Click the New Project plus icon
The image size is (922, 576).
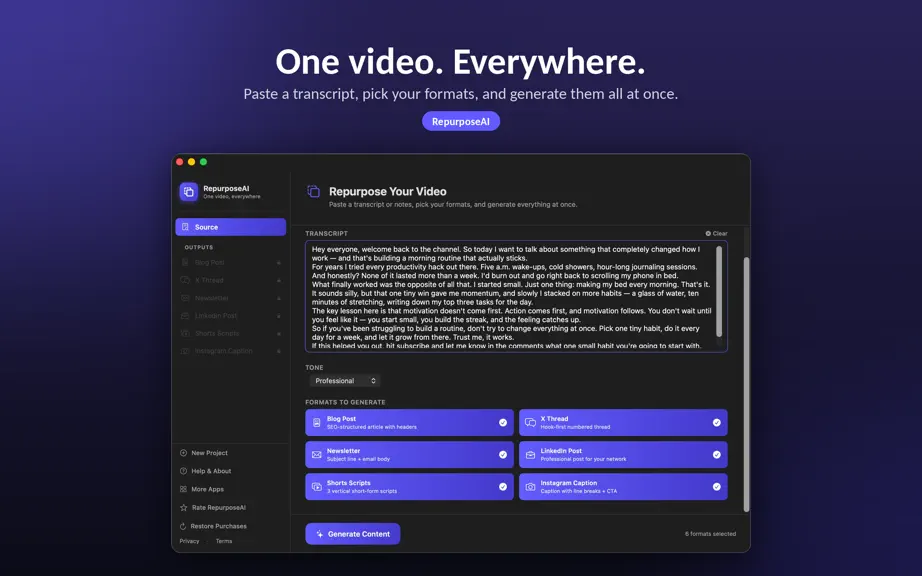pos(183,453)
